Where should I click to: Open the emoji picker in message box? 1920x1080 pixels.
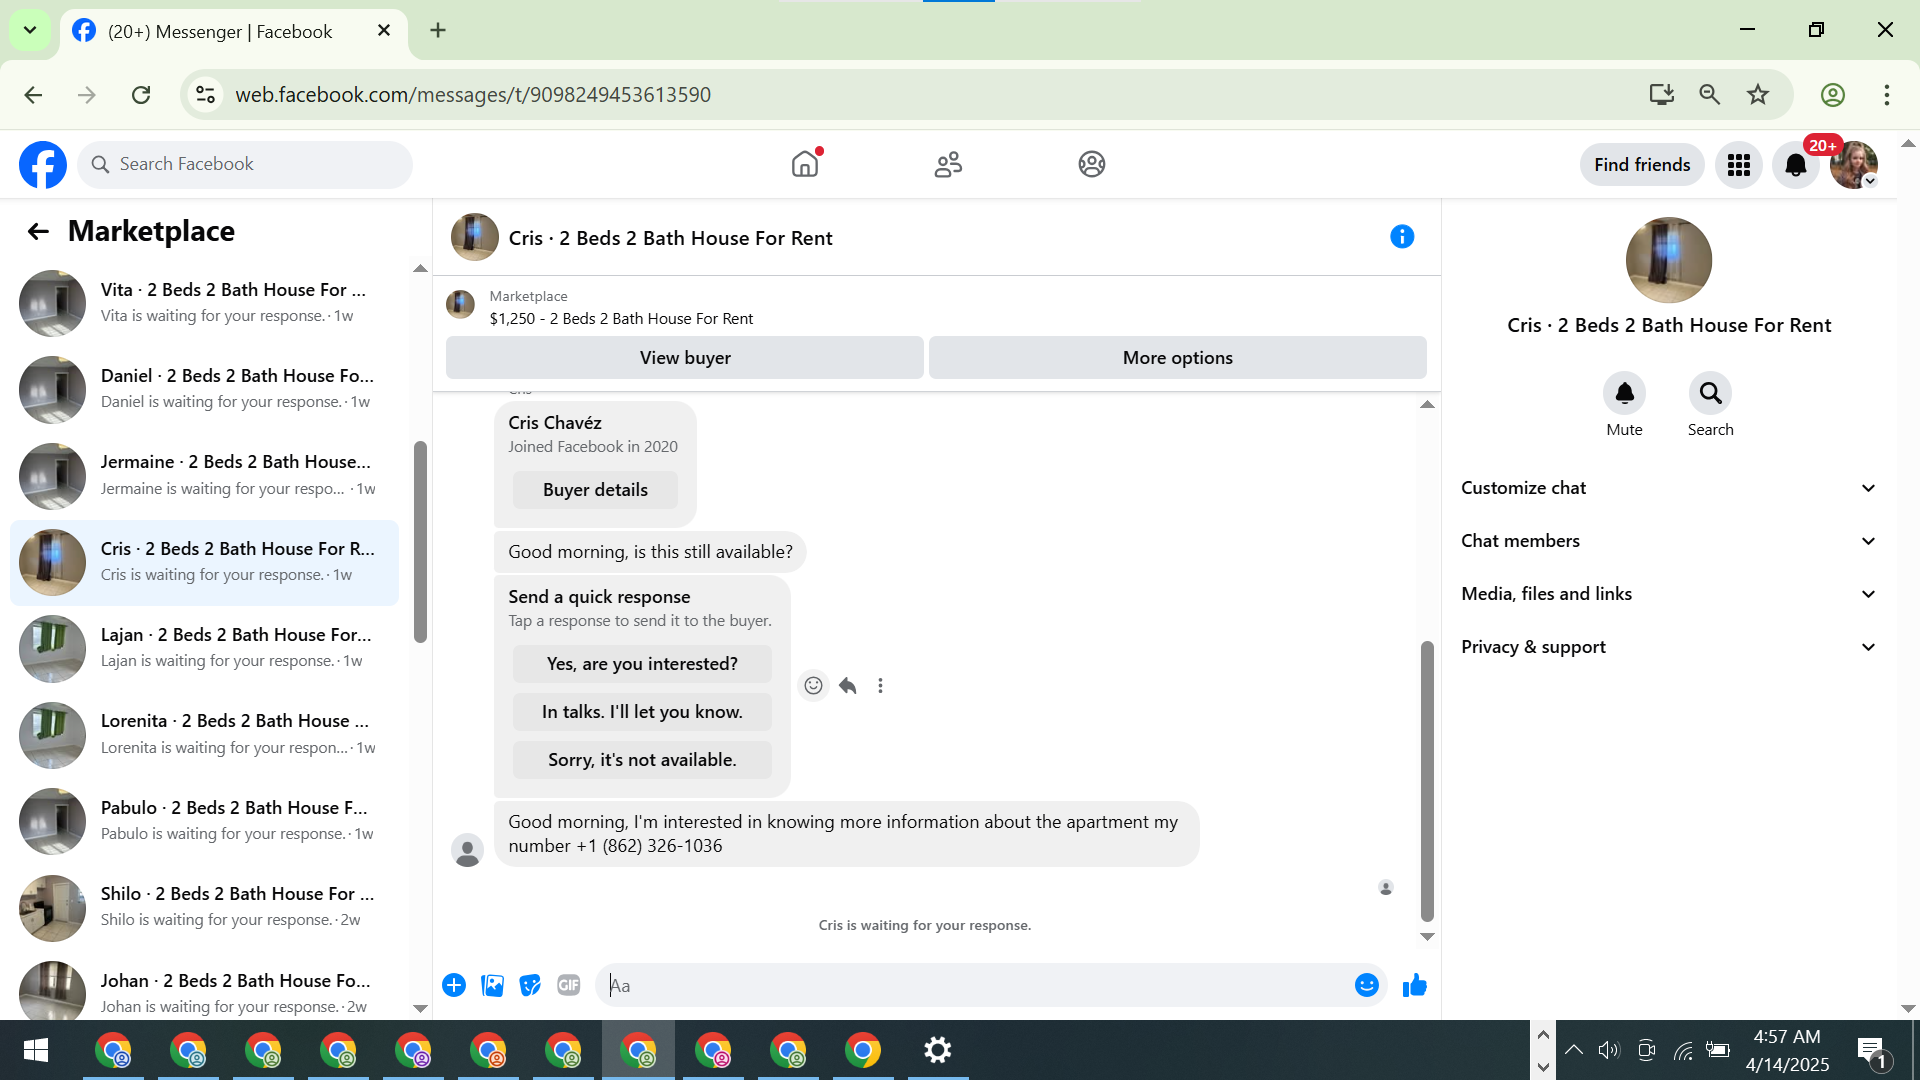pyautogui.click(x=1366, y=986)
